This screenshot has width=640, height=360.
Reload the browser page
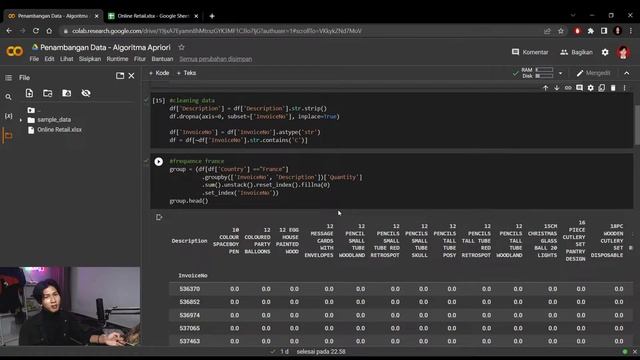point(36,31)
